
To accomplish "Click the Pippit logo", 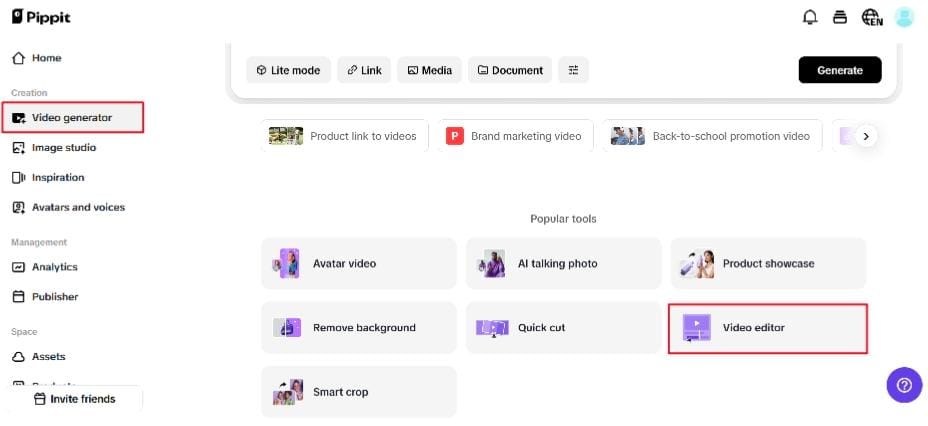I will (41, 17).
